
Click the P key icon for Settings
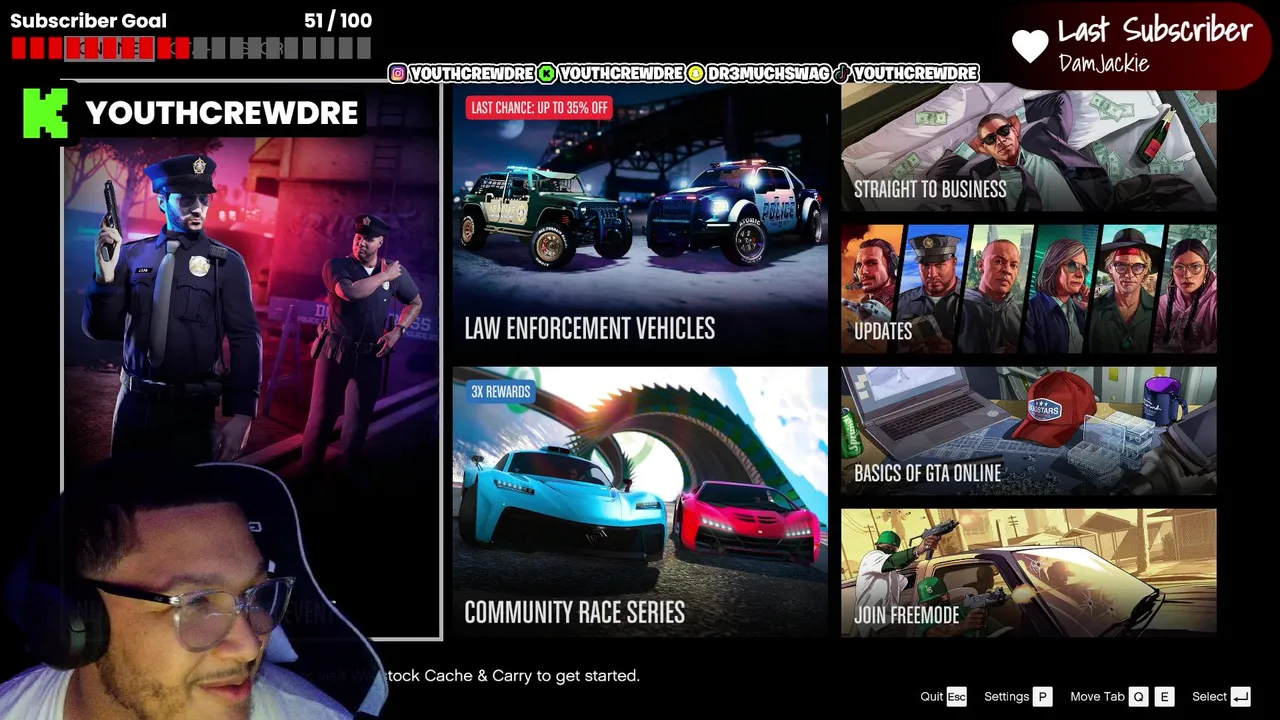(1042, 697)
